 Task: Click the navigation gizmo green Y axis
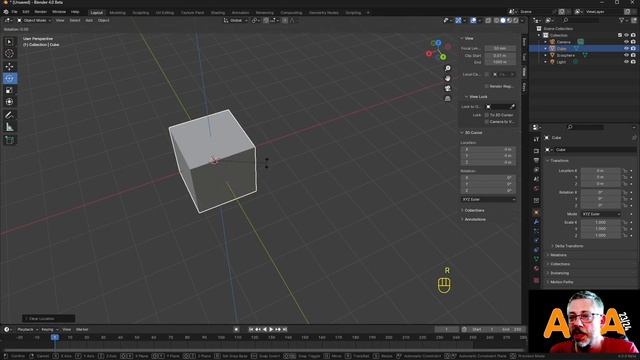443,57
